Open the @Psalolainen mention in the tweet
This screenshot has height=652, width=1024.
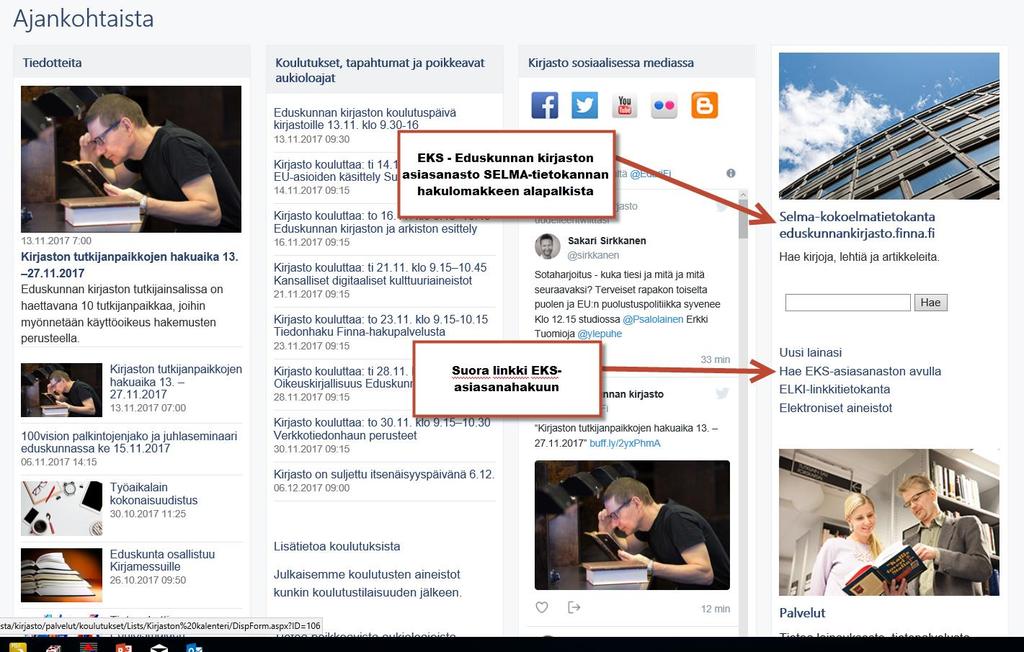(x=652, y=319)
